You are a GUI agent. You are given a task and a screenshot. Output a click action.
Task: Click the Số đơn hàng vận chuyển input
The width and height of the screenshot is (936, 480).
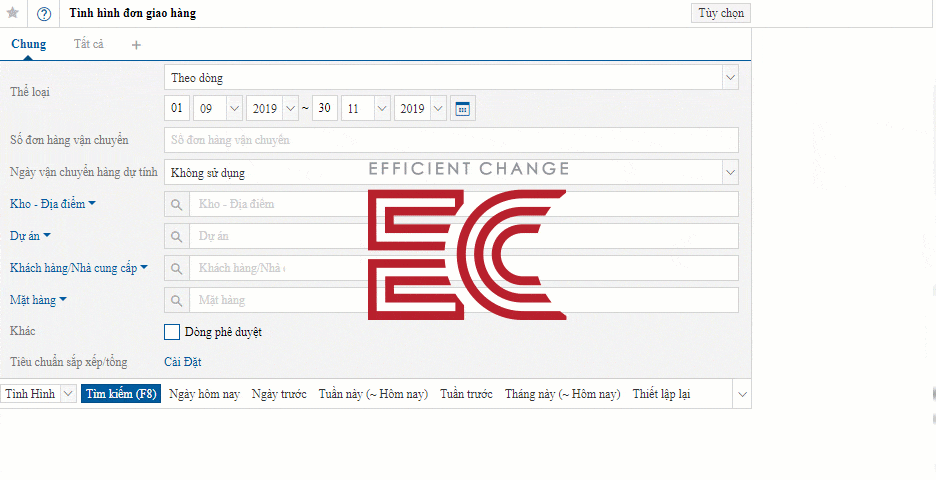tap(451, 140)
